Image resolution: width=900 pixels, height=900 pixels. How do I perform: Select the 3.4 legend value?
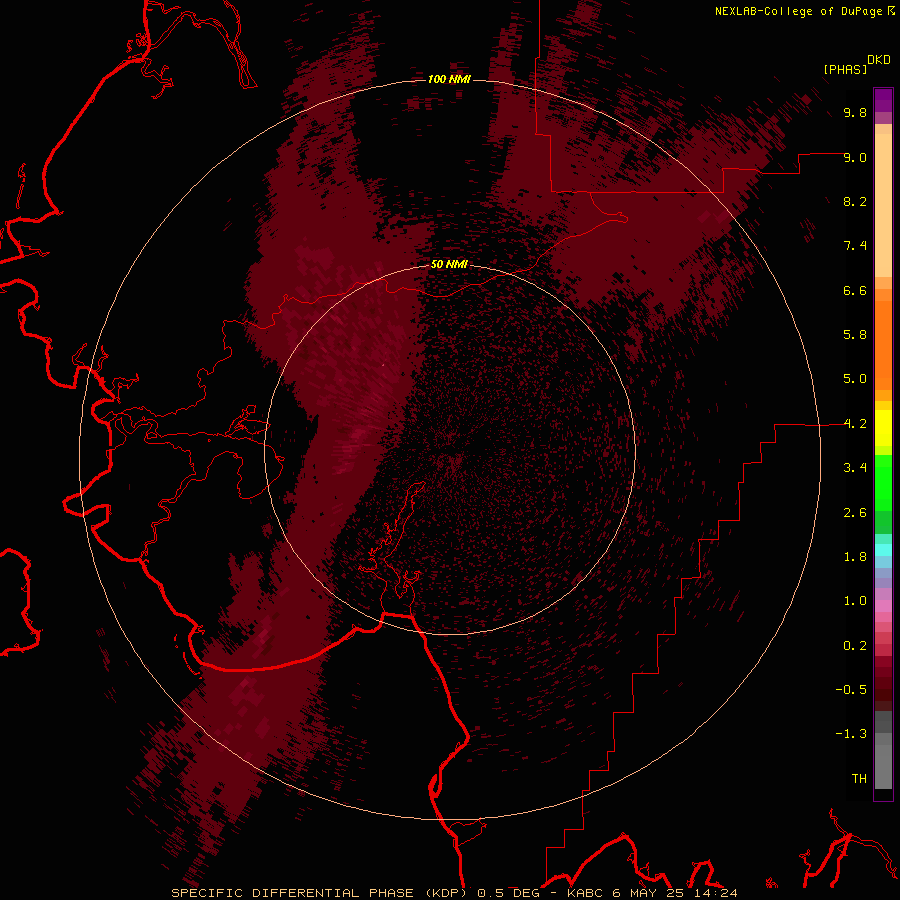[x=855, y=468]
